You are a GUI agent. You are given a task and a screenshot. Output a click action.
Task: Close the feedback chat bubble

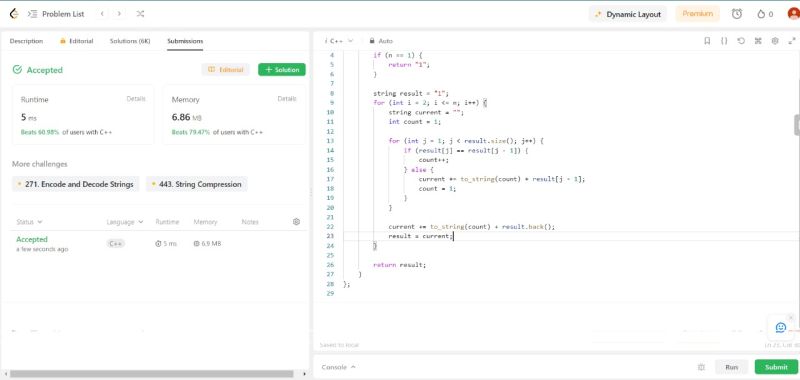click(791, 317)
